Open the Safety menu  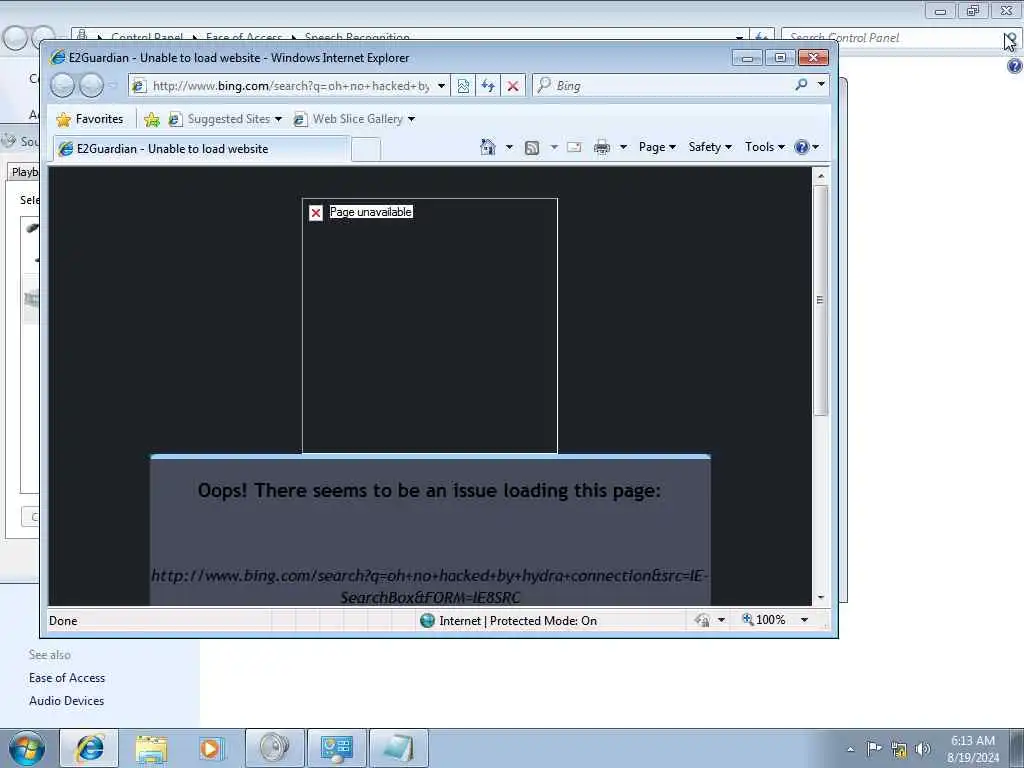point(710,147)
